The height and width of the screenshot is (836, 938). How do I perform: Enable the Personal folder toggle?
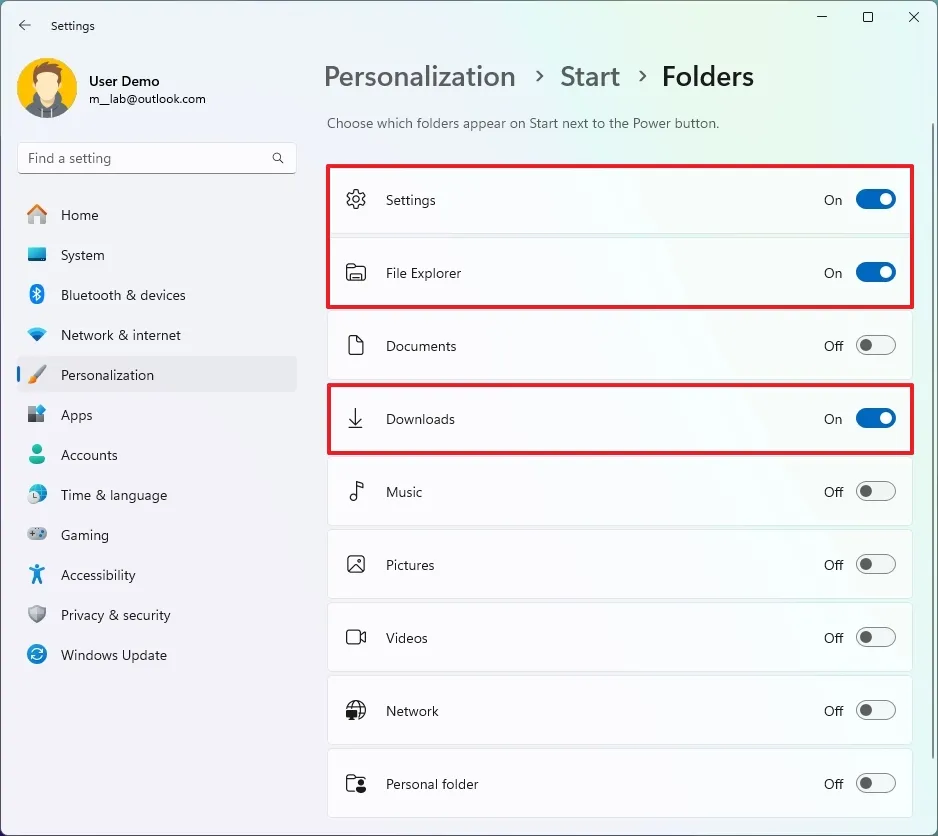[875, 784]
